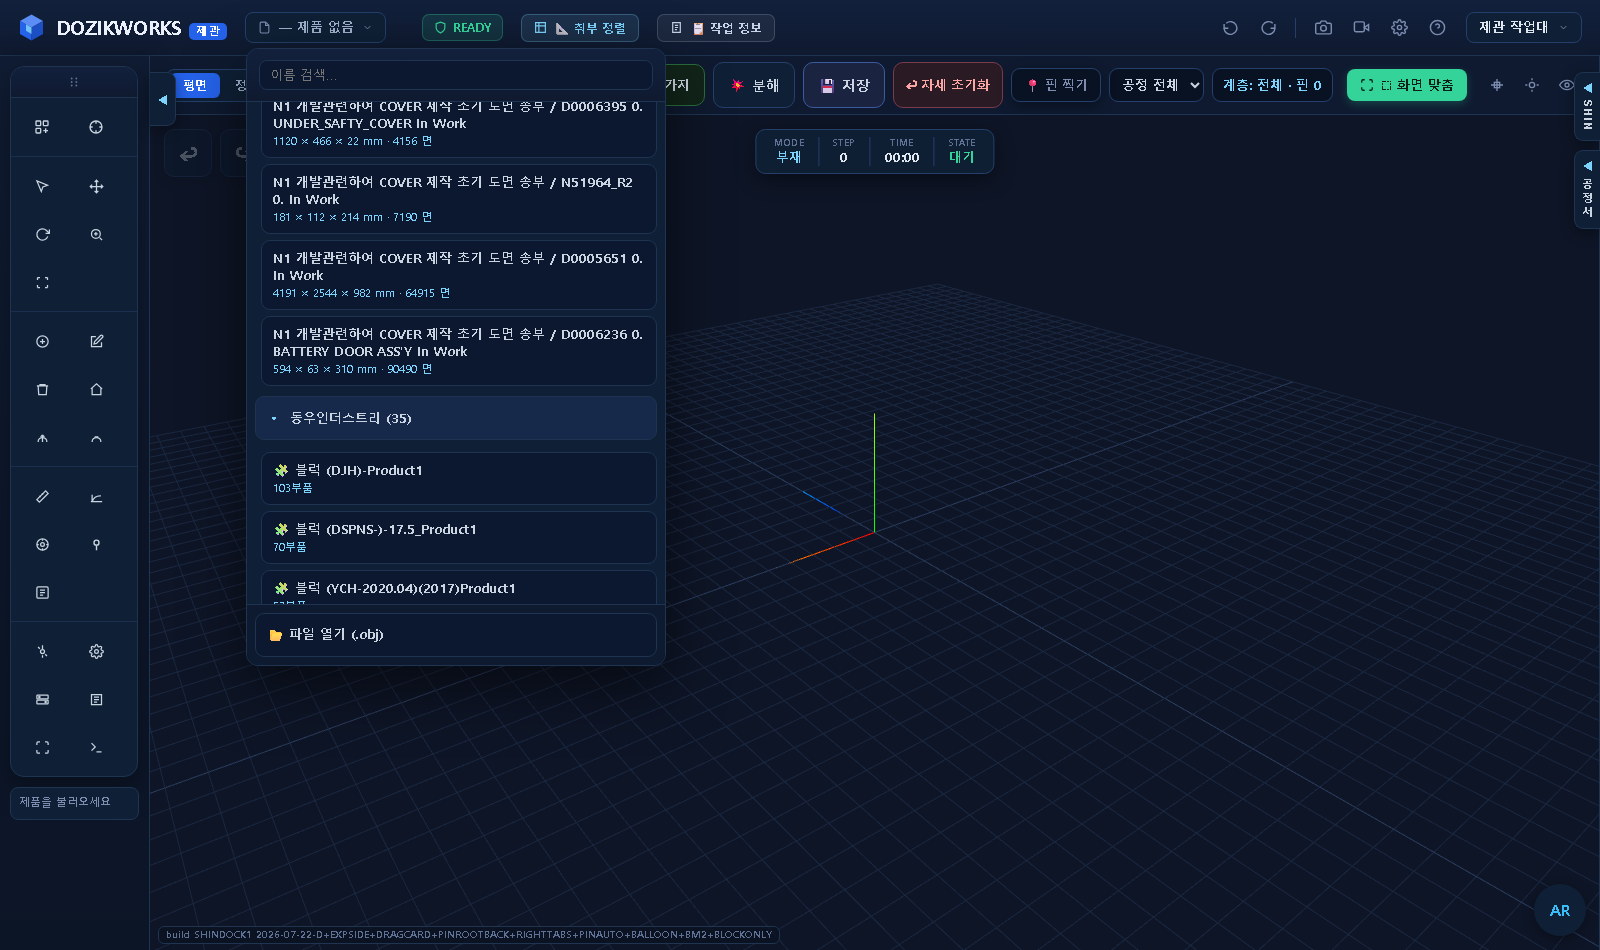The image size is (1600, 950).
Task: Select the N51964_R2 product entry
Action: point(459,199)
